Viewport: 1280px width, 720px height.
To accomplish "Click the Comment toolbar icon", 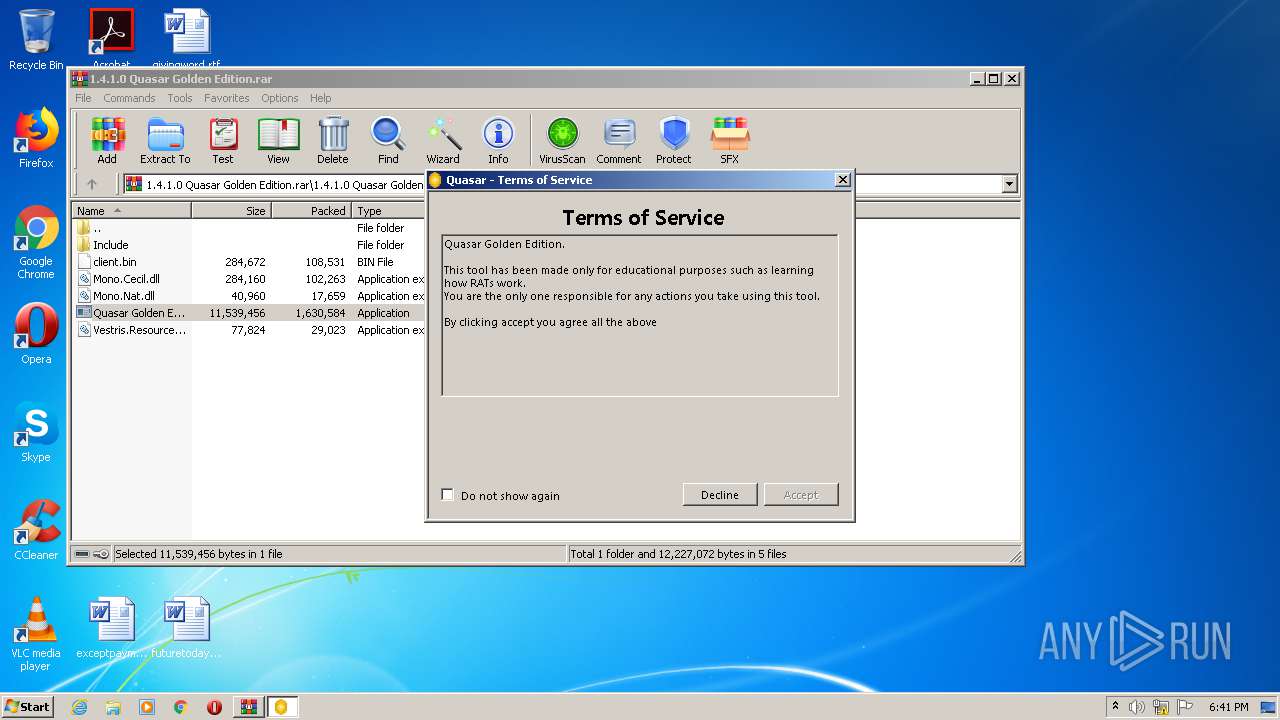I will [x=619, y=141].
